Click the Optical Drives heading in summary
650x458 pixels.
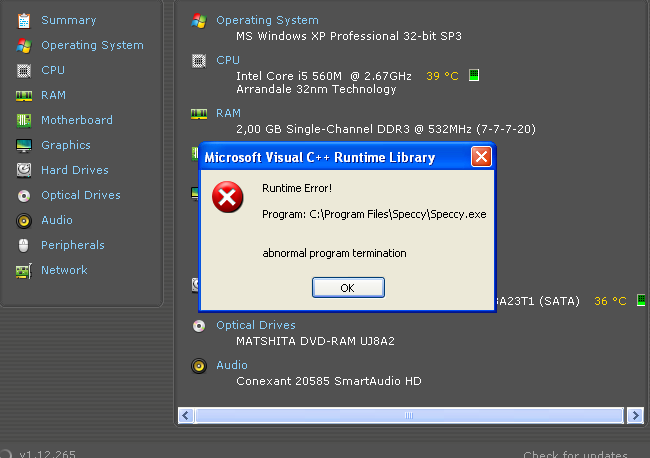[256, 325]
